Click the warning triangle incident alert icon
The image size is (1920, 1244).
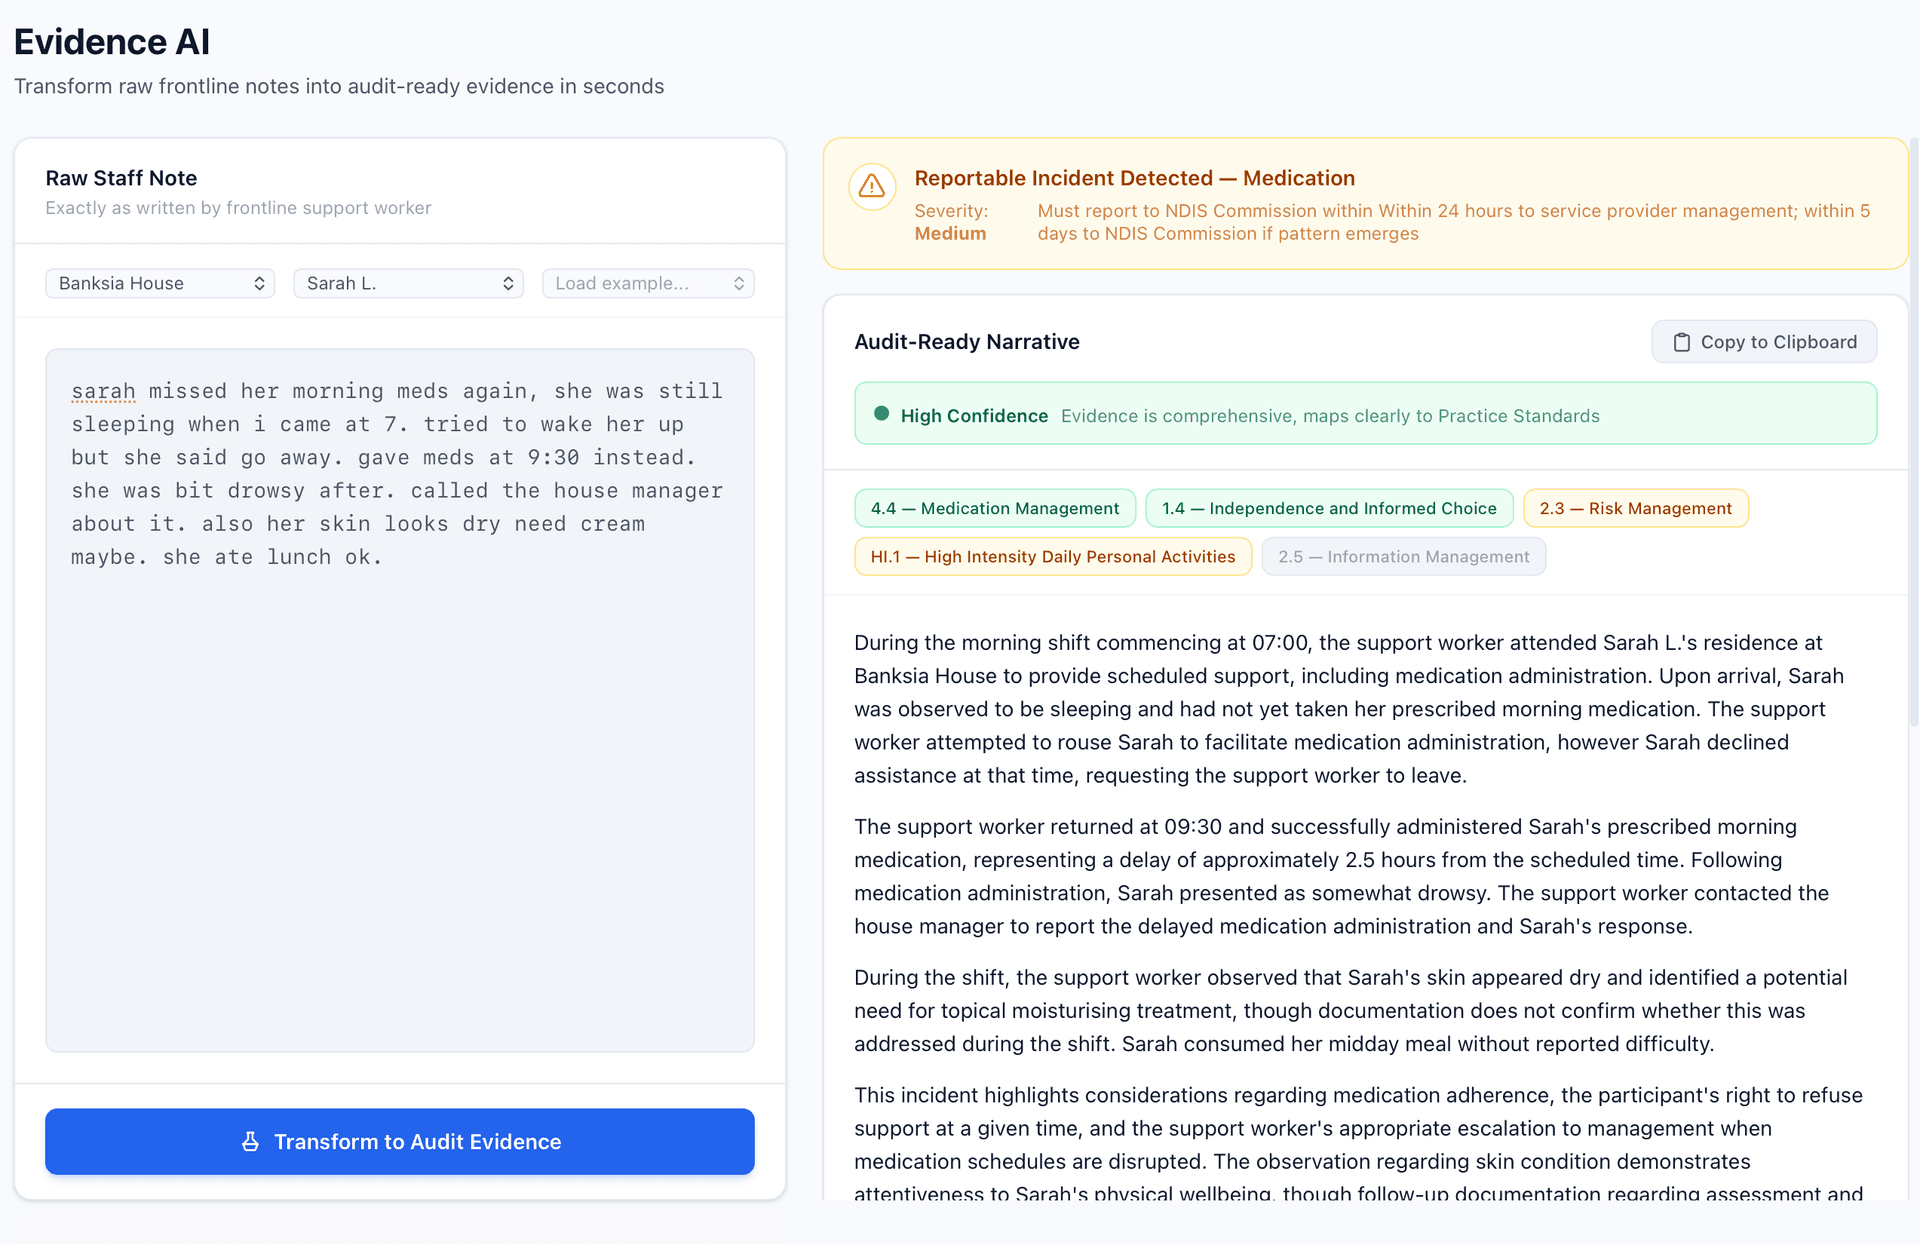[x=871, y=188]
